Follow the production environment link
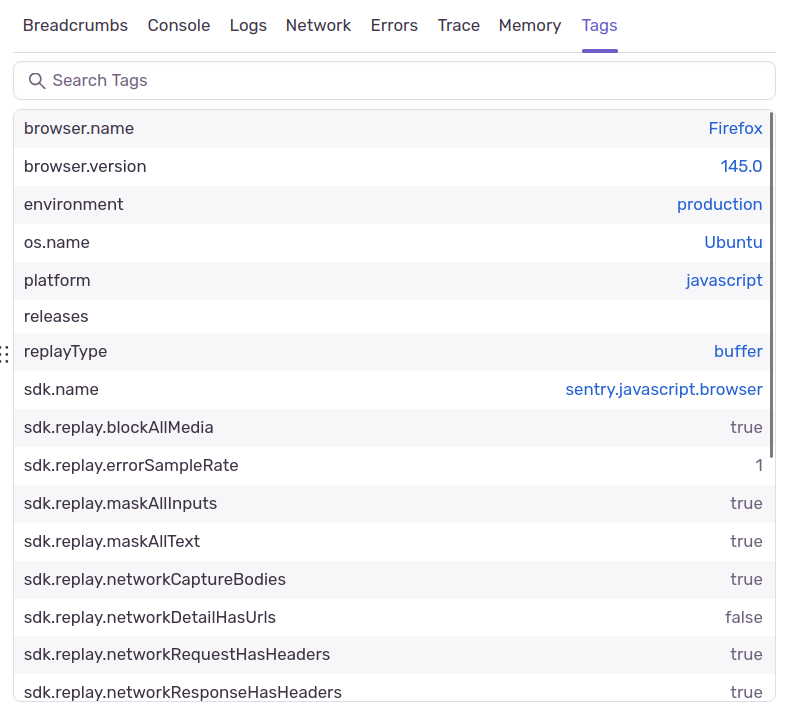 tap(719, 205)
